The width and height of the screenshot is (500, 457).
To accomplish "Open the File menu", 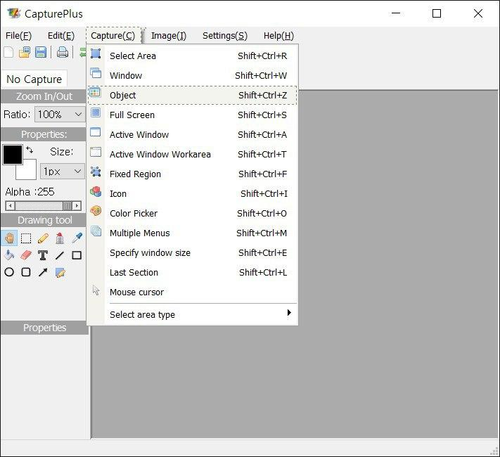I will 18,36.
